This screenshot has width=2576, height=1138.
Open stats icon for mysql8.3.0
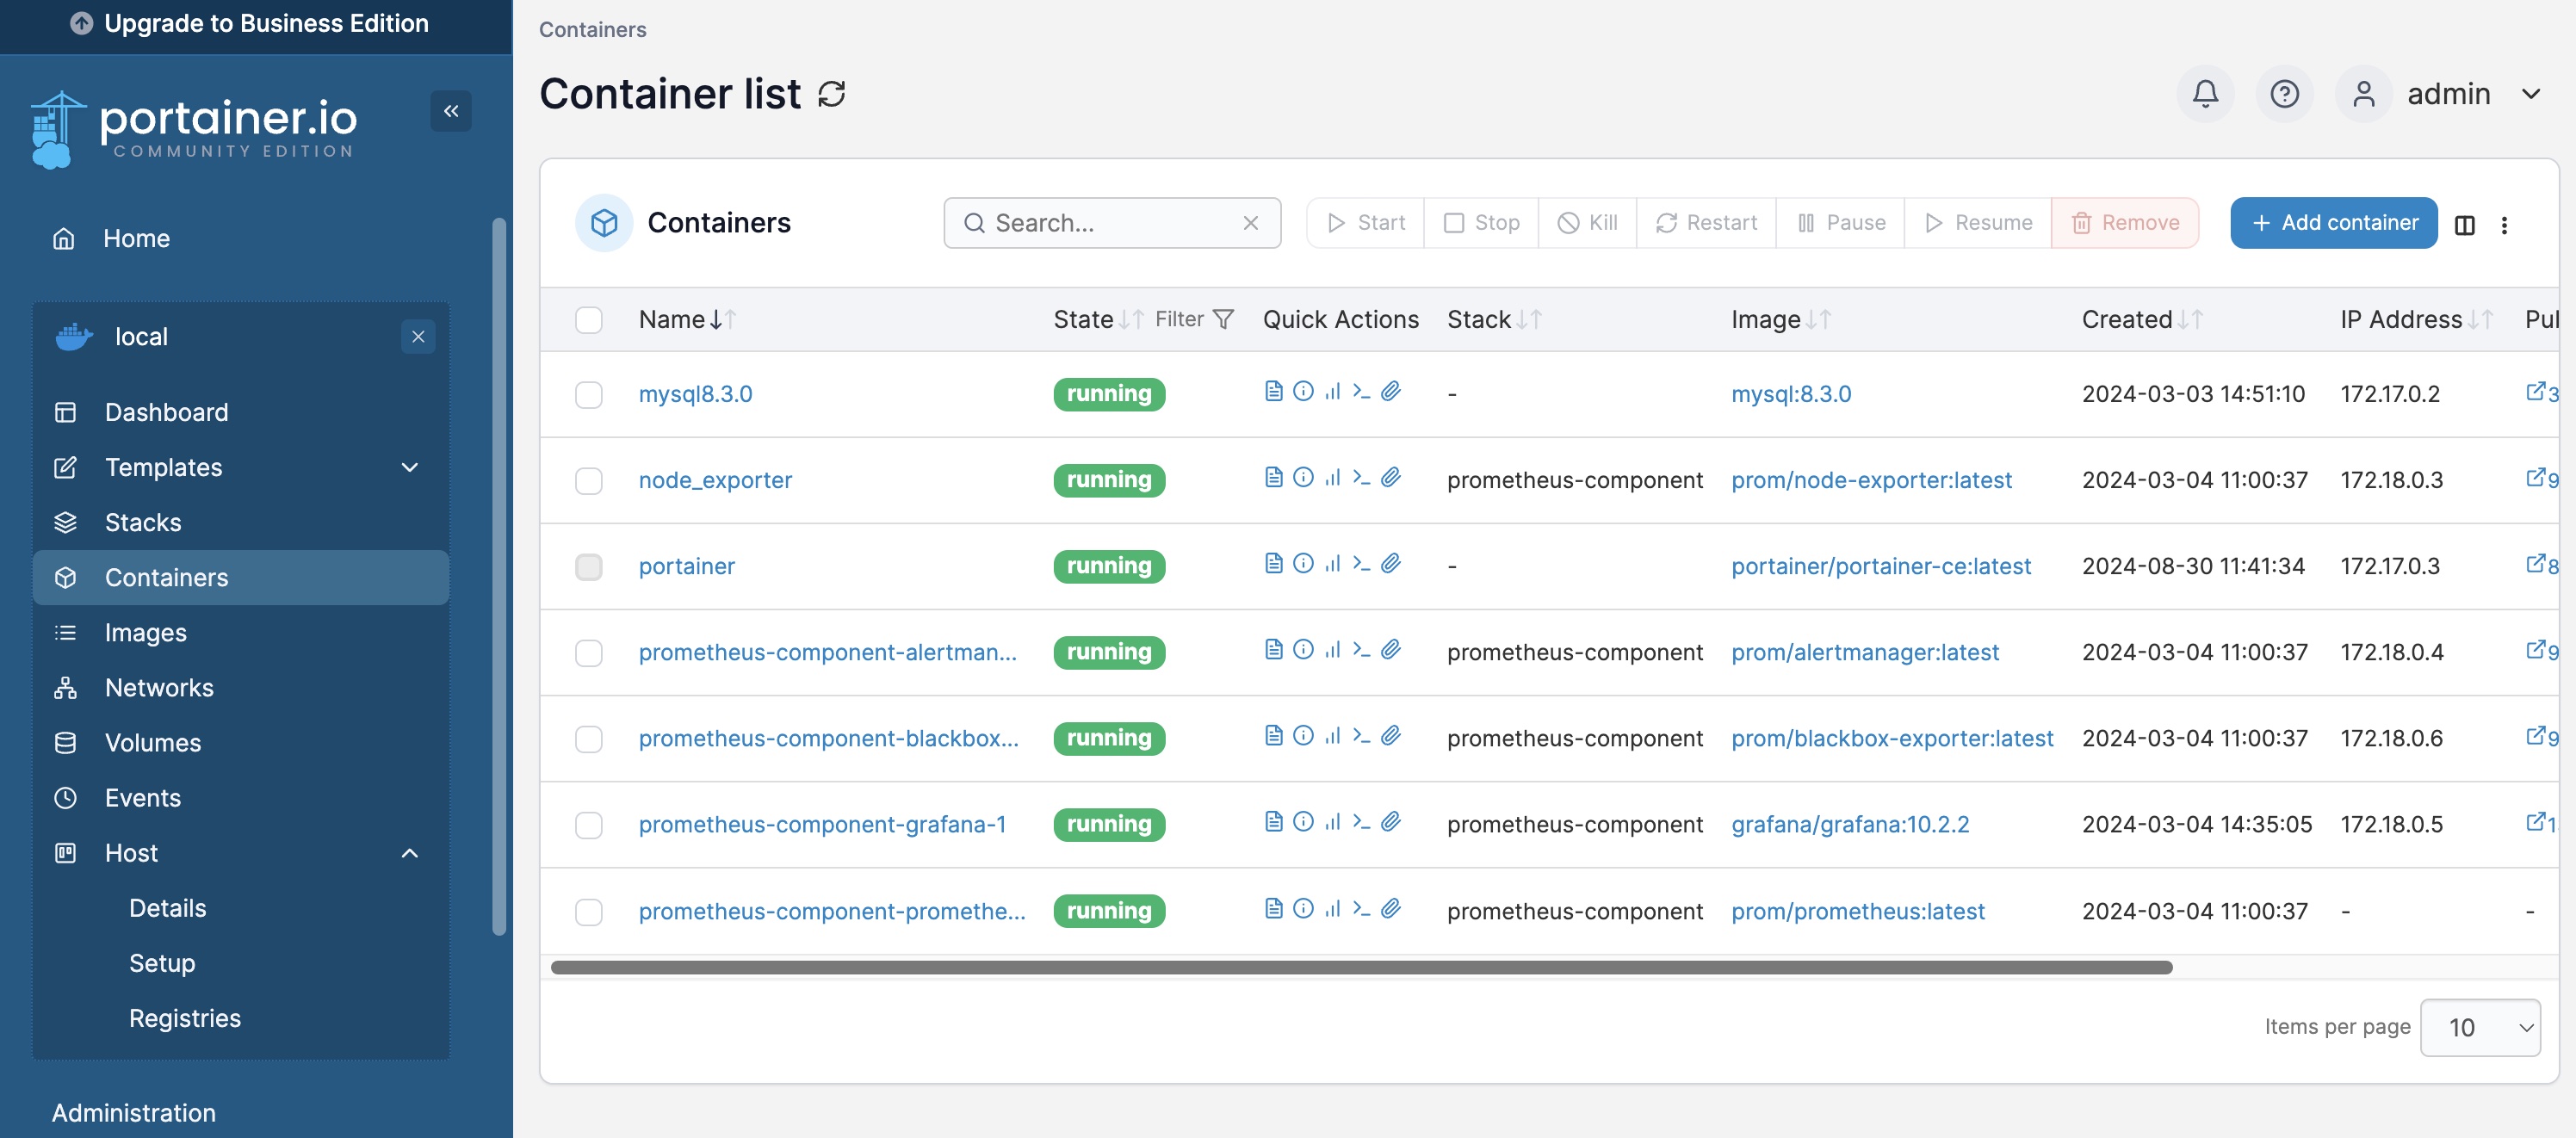[x=1332, y=391]
